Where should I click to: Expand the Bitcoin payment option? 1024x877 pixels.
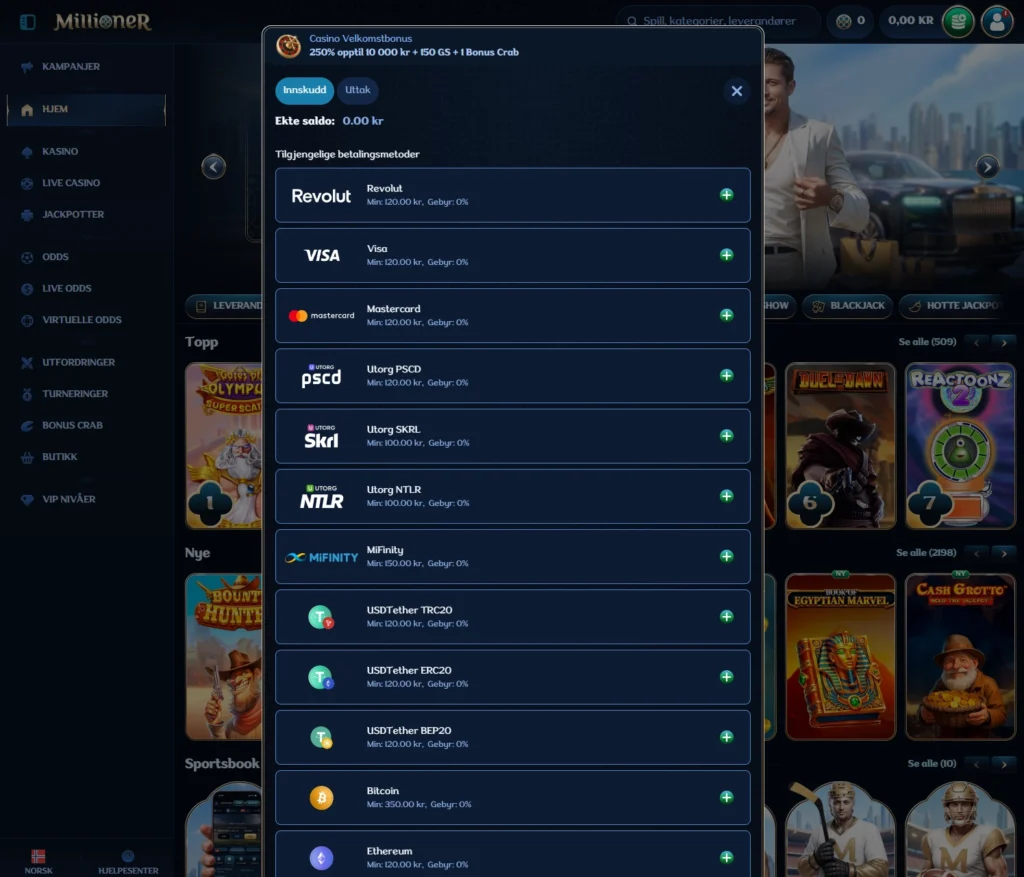click(x=726, y=797)
